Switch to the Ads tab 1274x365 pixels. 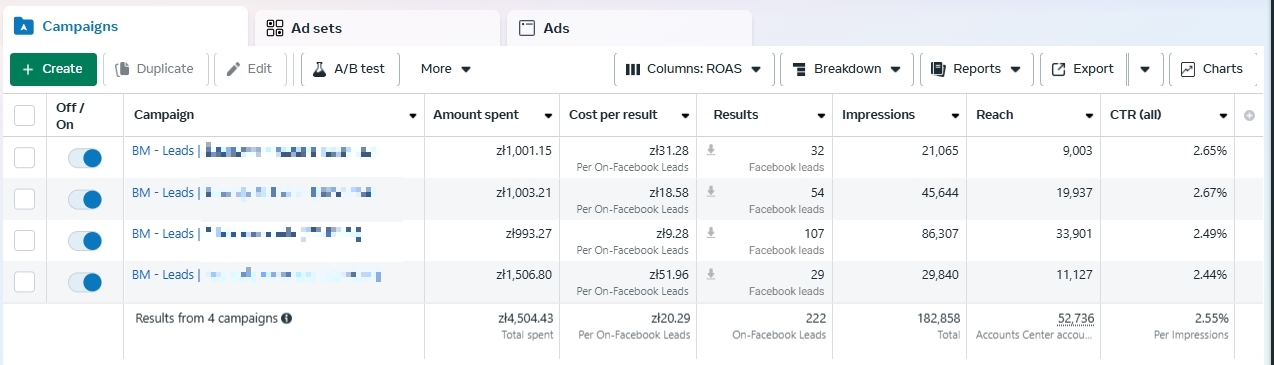pyautogui.click(x=629, y=28)
